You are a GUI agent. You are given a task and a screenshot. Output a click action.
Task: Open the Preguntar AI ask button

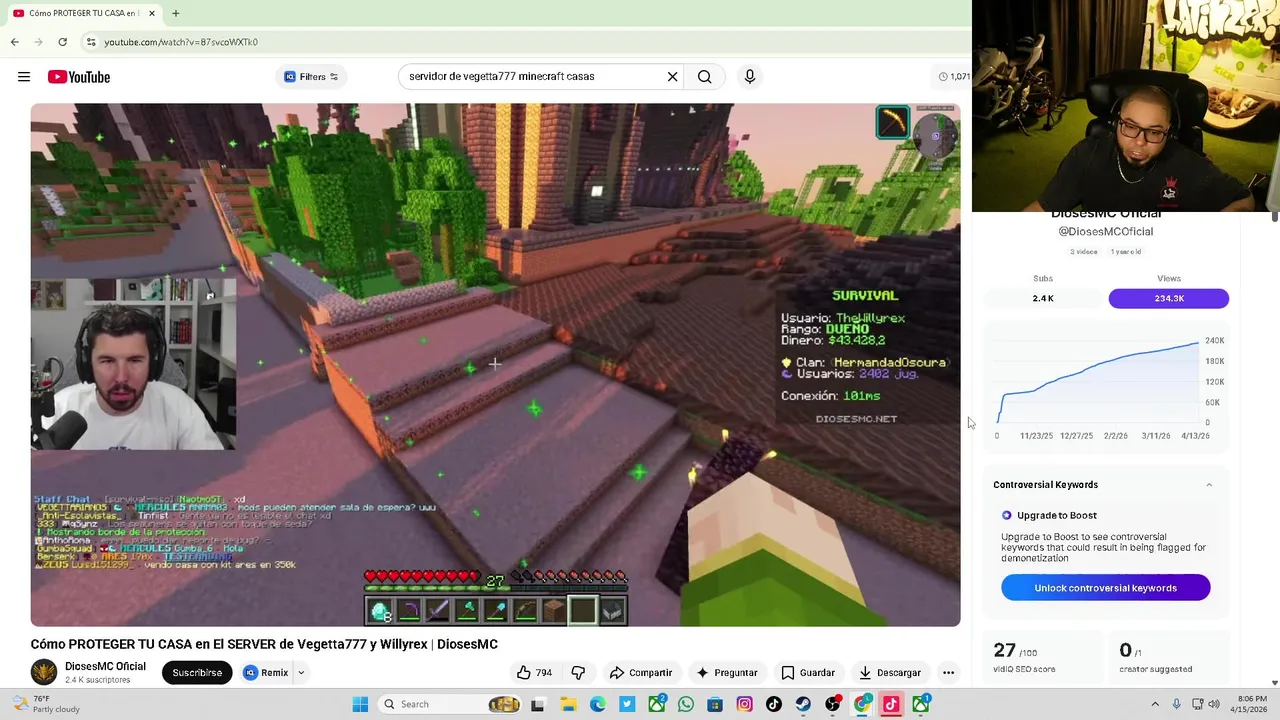pyautogui.click(x=727, y=673)
